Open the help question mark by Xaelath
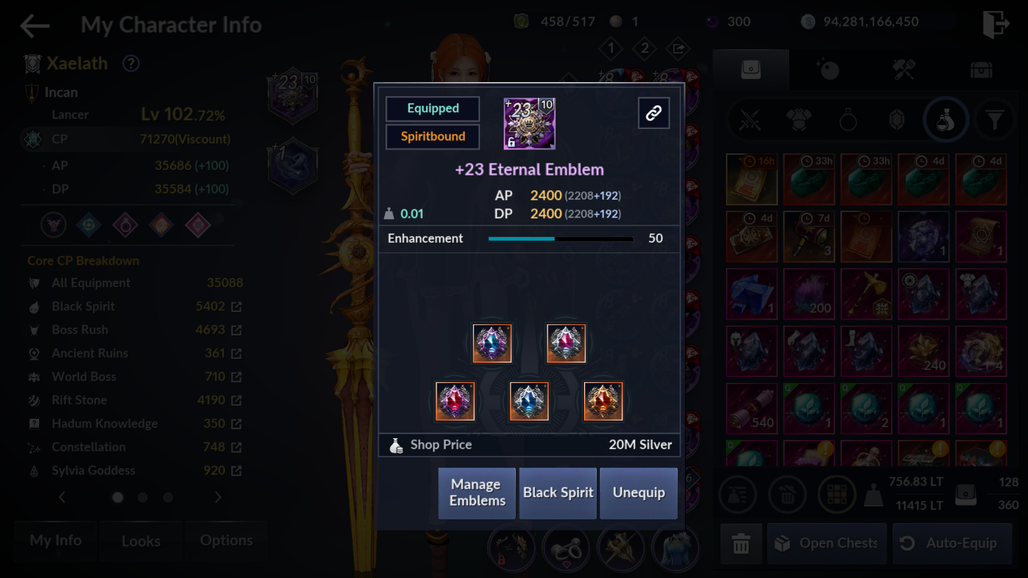 pyautogui.click(x=131, y=64)
